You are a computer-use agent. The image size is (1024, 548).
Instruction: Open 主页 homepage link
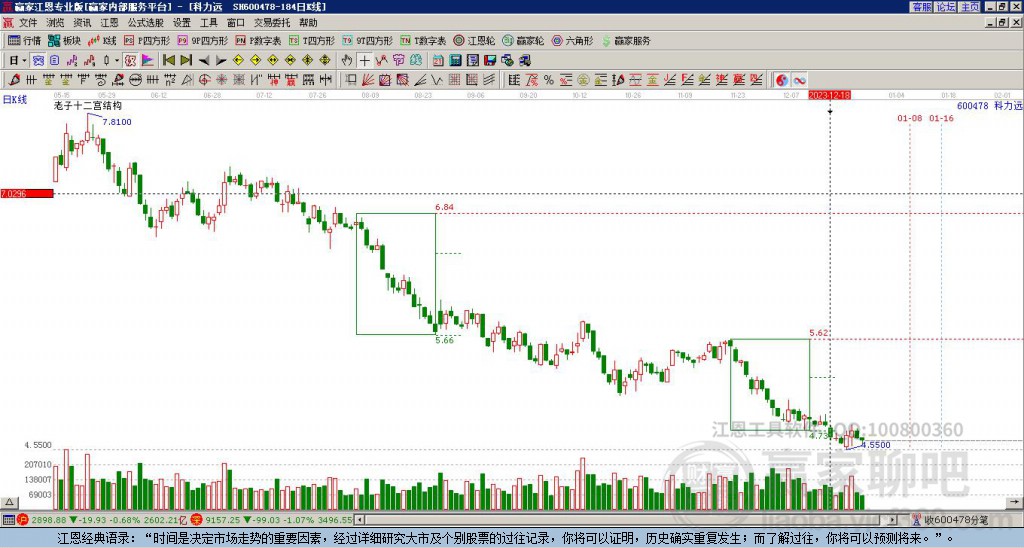click(x=970, y=7)
